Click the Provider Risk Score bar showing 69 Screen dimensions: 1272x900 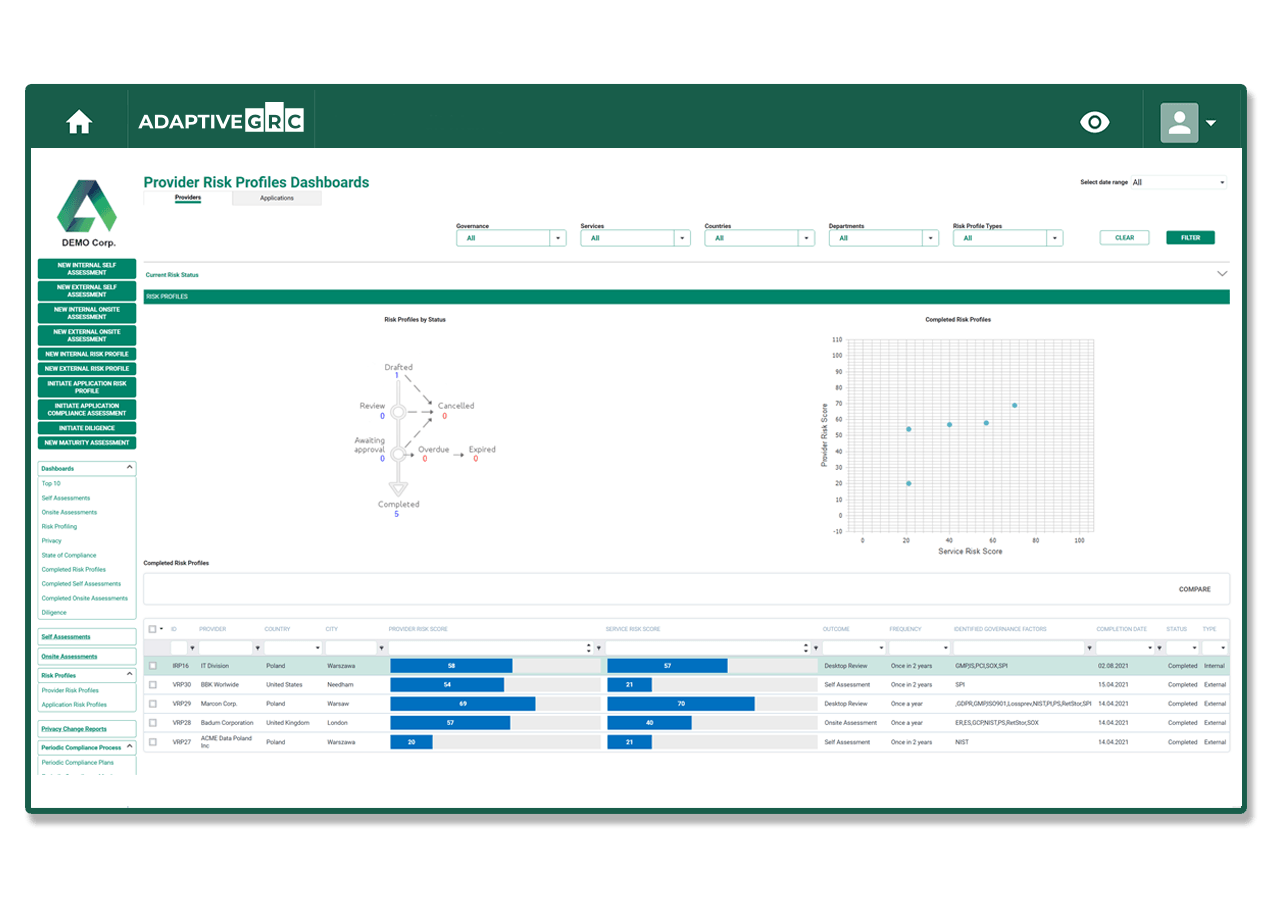coord(462,704)
